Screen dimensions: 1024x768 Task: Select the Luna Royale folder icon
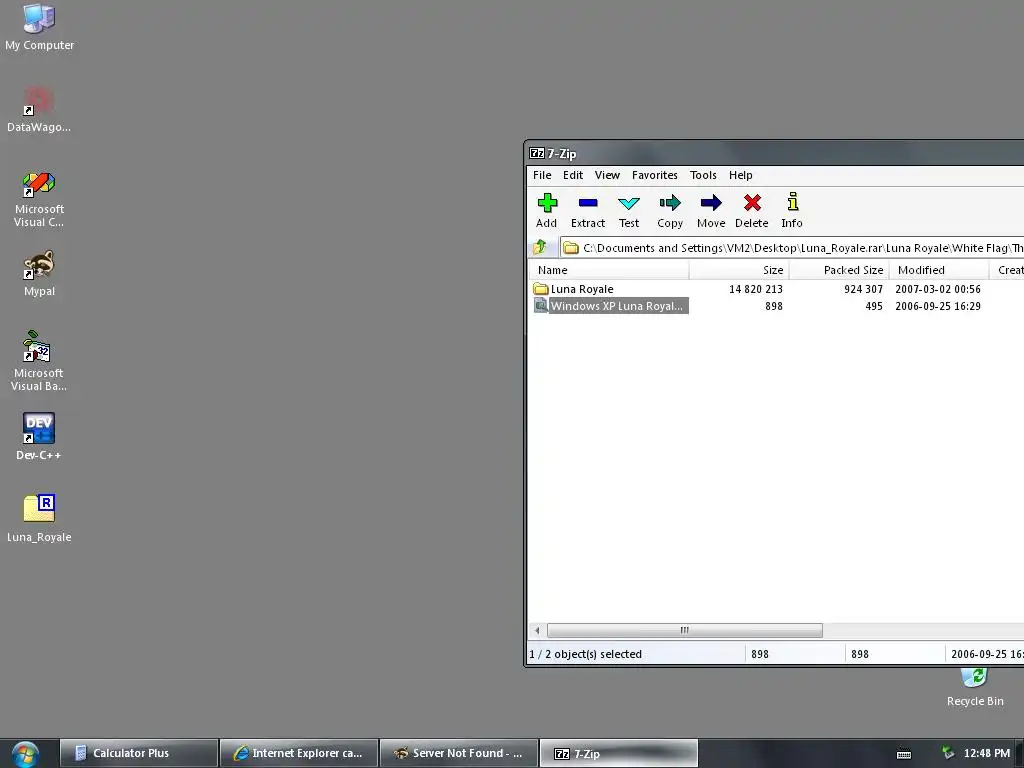pos(540,289)
